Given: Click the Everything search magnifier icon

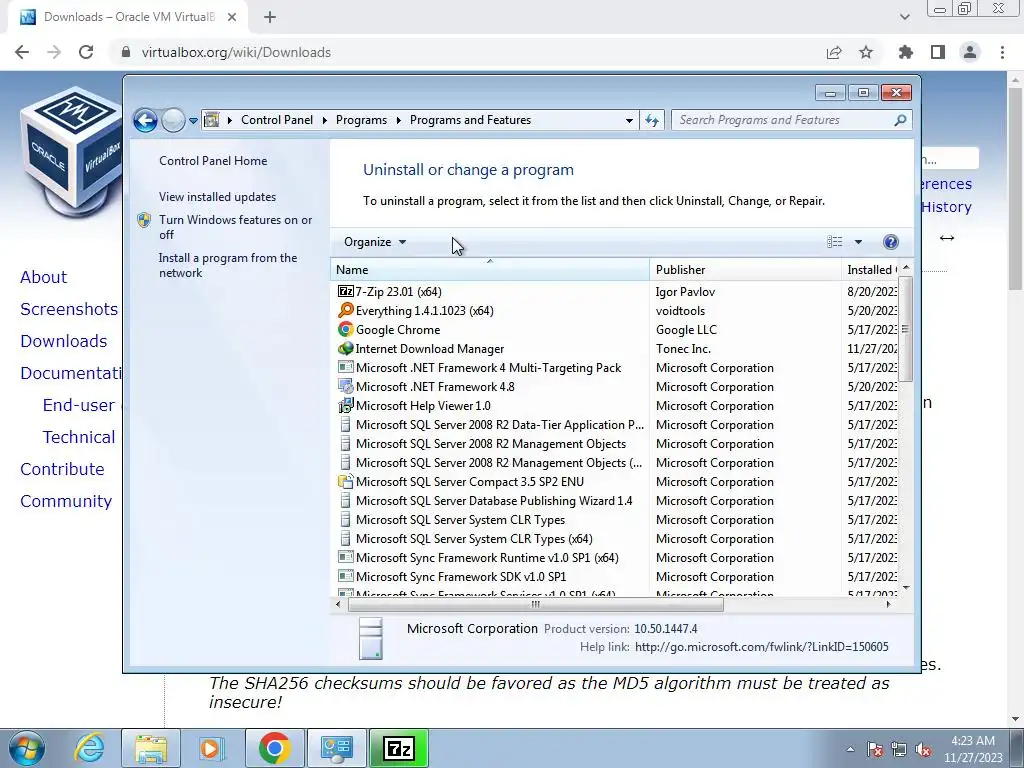Looking at the screenshot, I should click(x=345, y=310).
